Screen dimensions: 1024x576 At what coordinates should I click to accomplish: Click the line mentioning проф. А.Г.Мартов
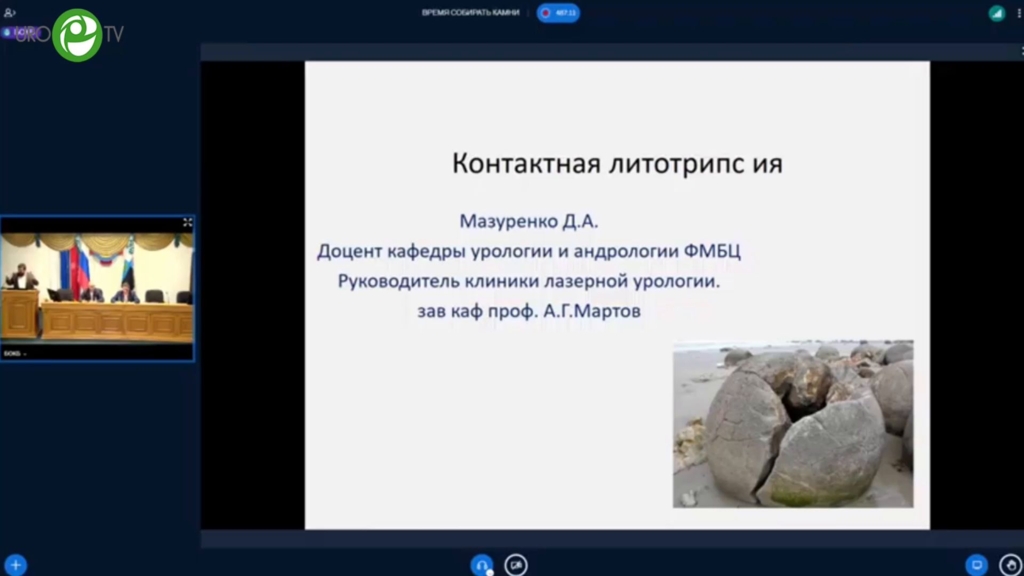click(x=528, y=311)
